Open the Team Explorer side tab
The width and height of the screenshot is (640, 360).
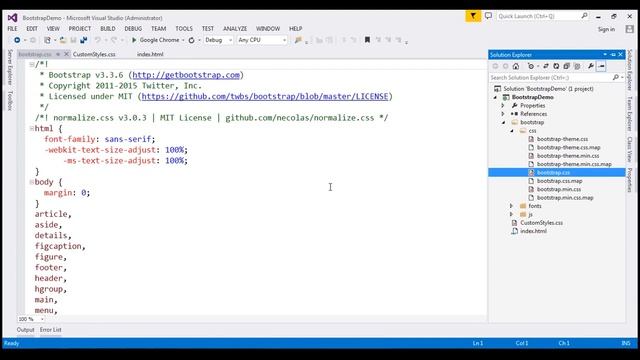(x=630, y=114)
